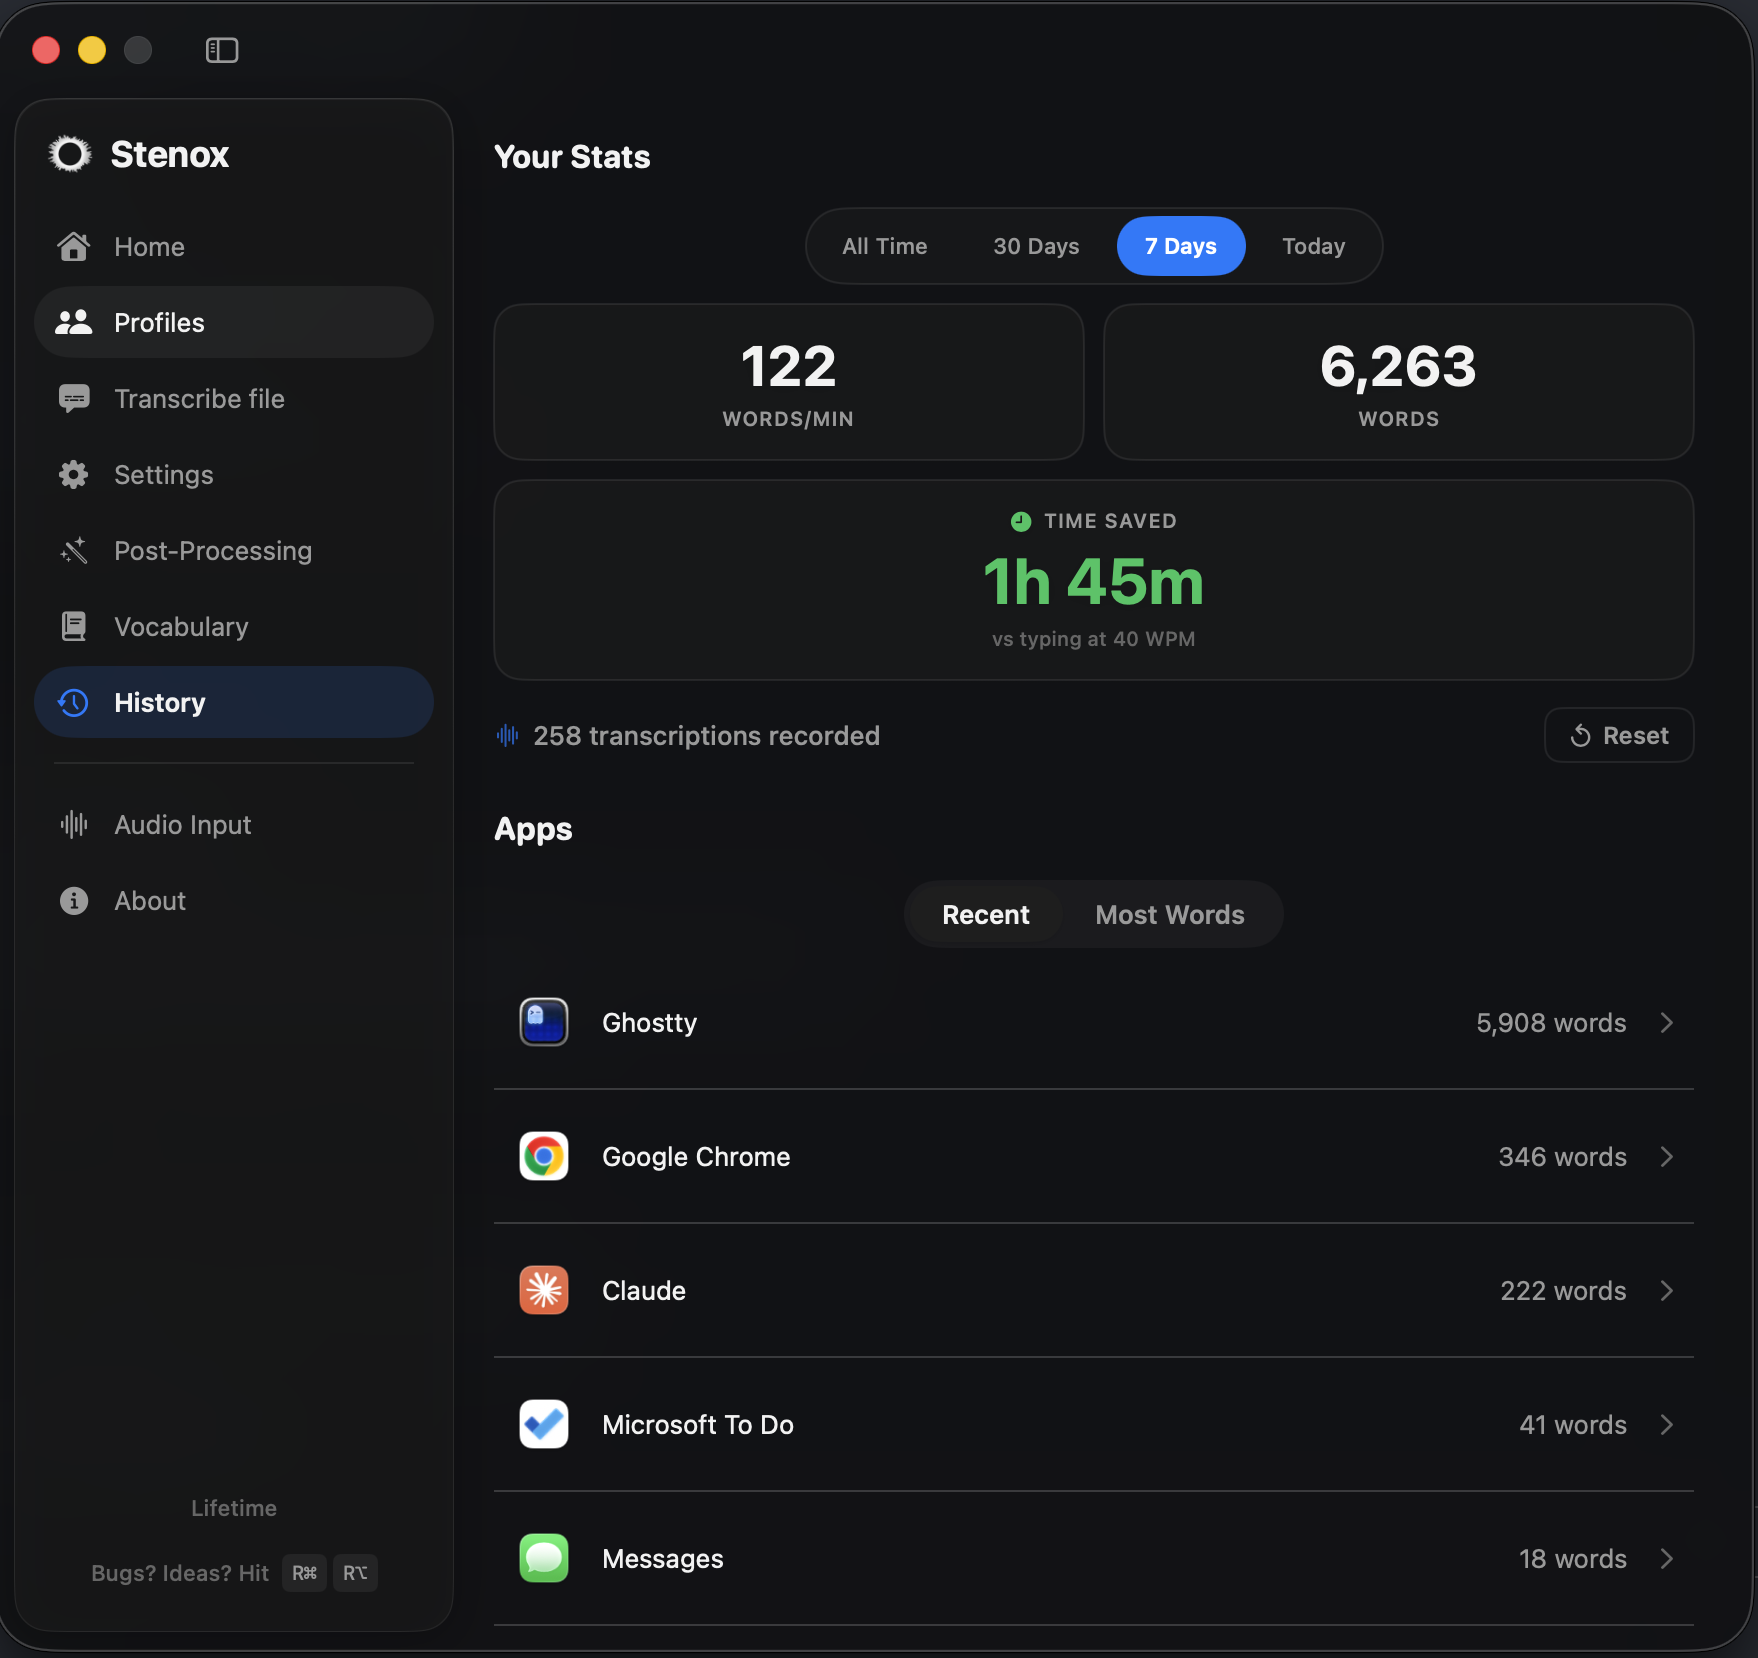The image size is (1758, 1658).
Task: Reset the recorded stats
Action: (1619, 736)
